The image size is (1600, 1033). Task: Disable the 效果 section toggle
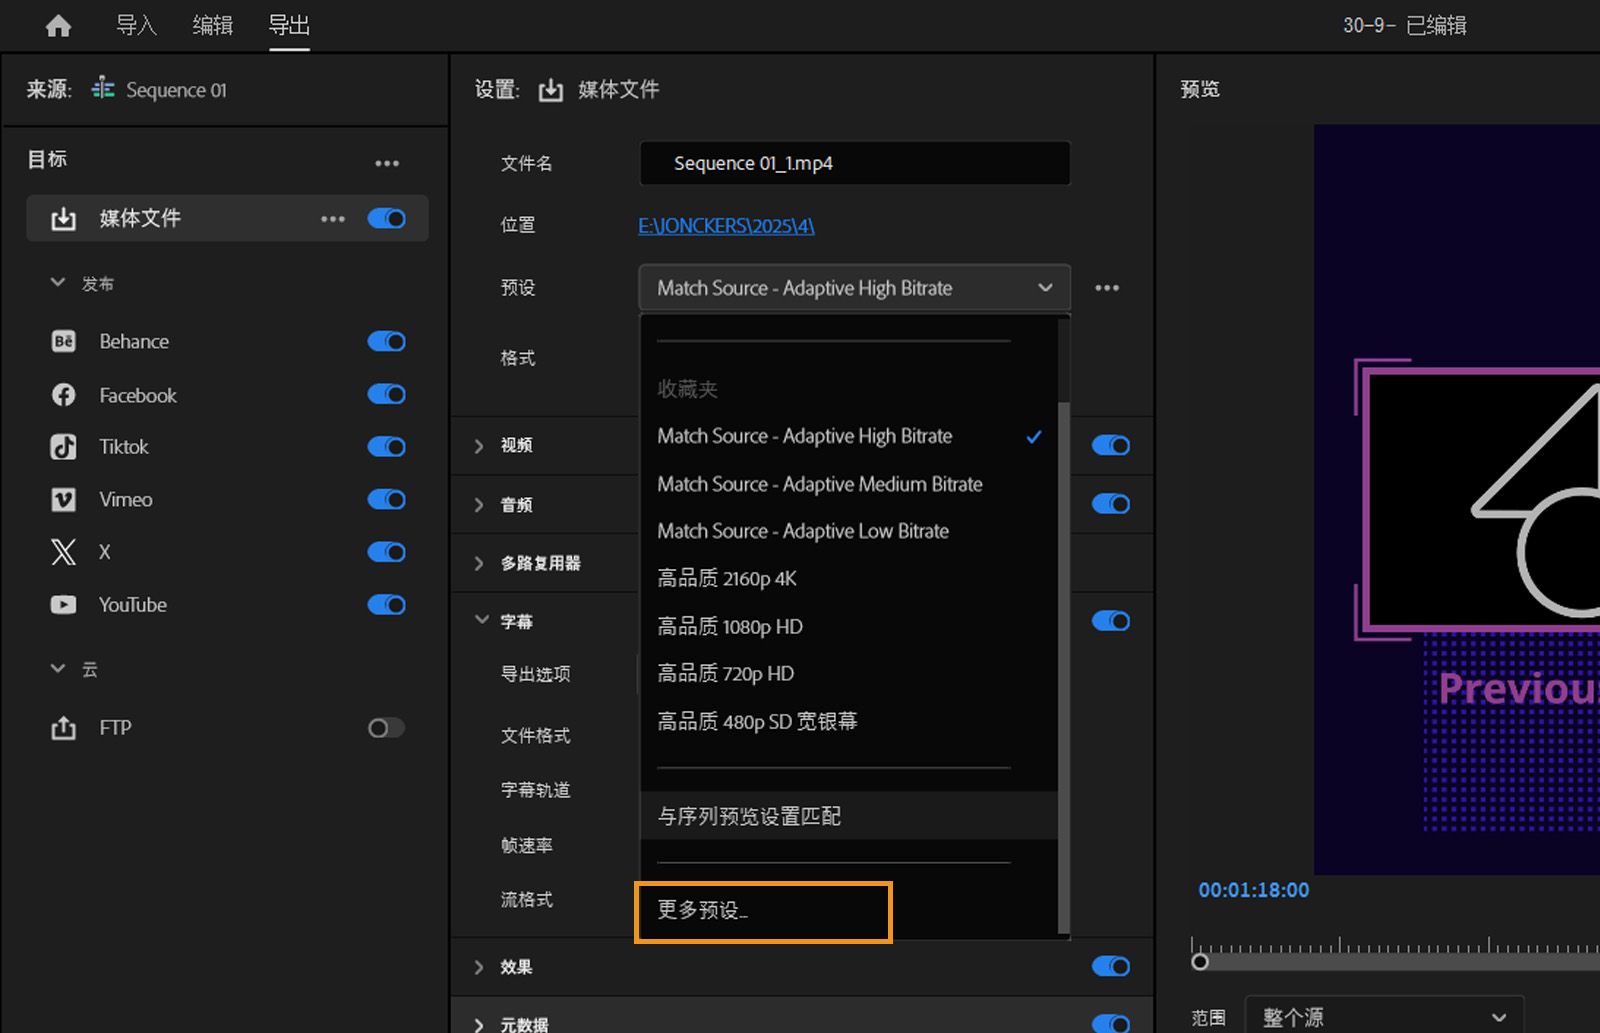[1110, 966]
